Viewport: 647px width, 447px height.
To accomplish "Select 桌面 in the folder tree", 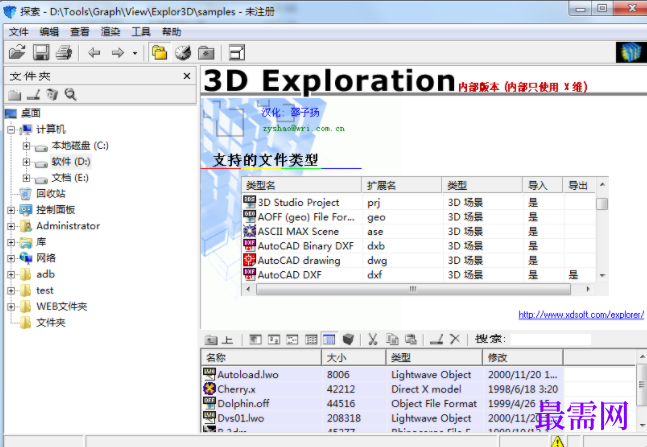I will point(31,113).
